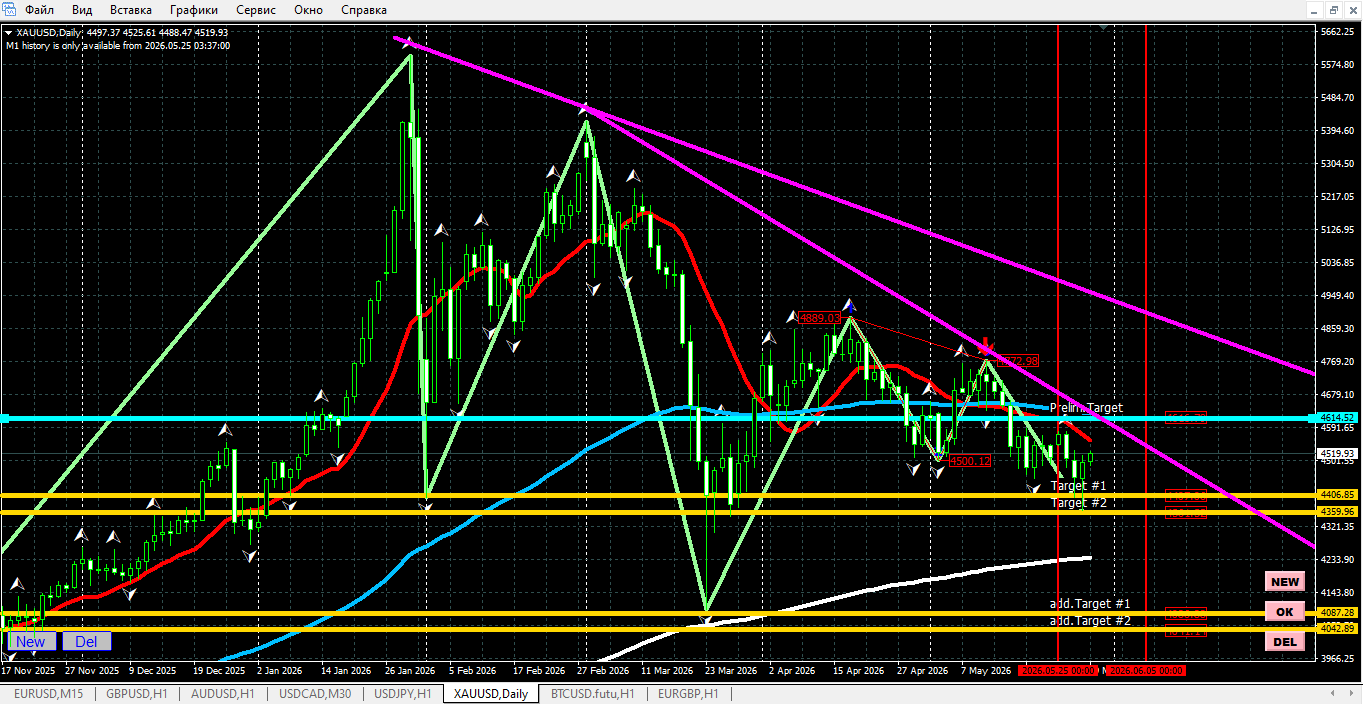Select the add.Target #1 label
The width and height of the screenshot is (1363, 705).
[x=1090, y=604]
